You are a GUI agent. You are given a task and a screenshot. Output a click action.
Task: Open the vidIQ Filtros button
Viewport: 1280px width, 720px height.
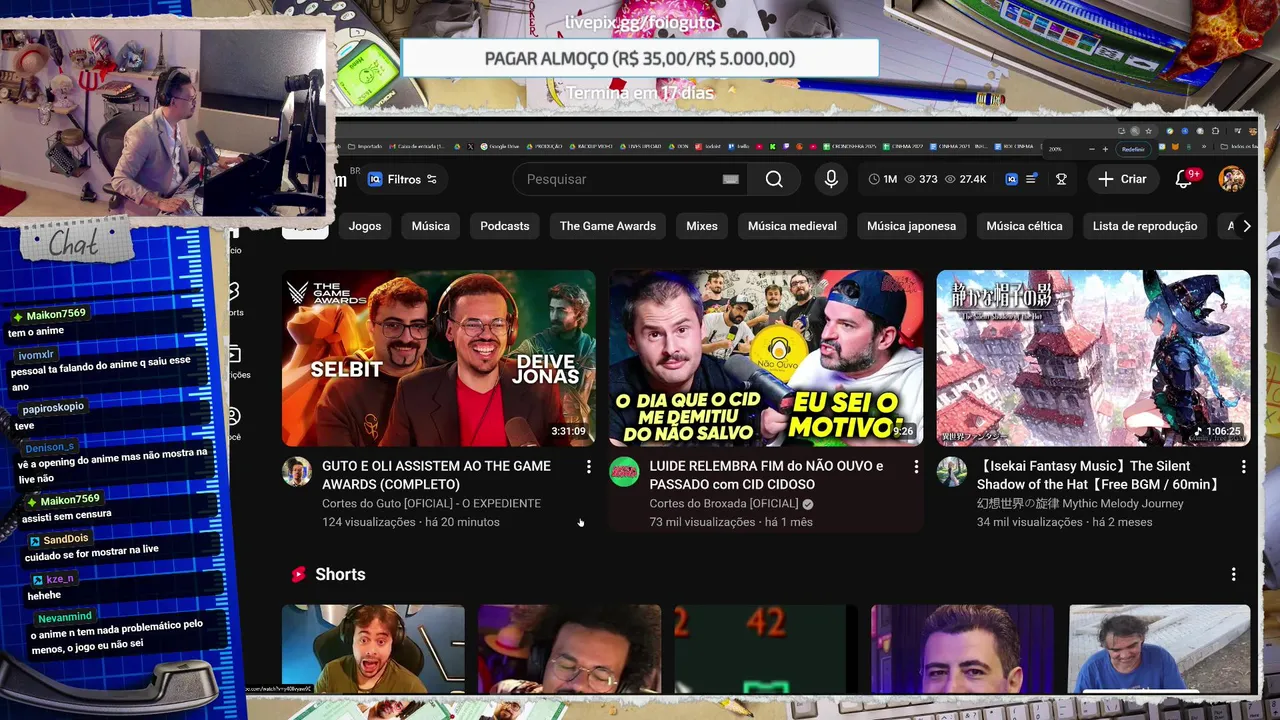coord(403,179)
